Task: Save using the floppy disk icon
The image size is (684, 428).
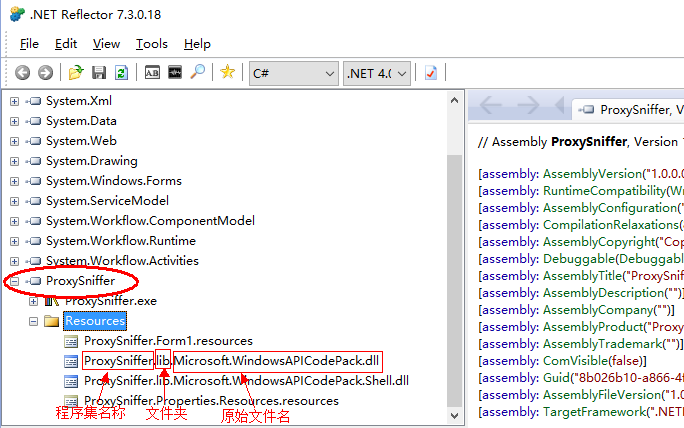Action: (x=99, y=72)
